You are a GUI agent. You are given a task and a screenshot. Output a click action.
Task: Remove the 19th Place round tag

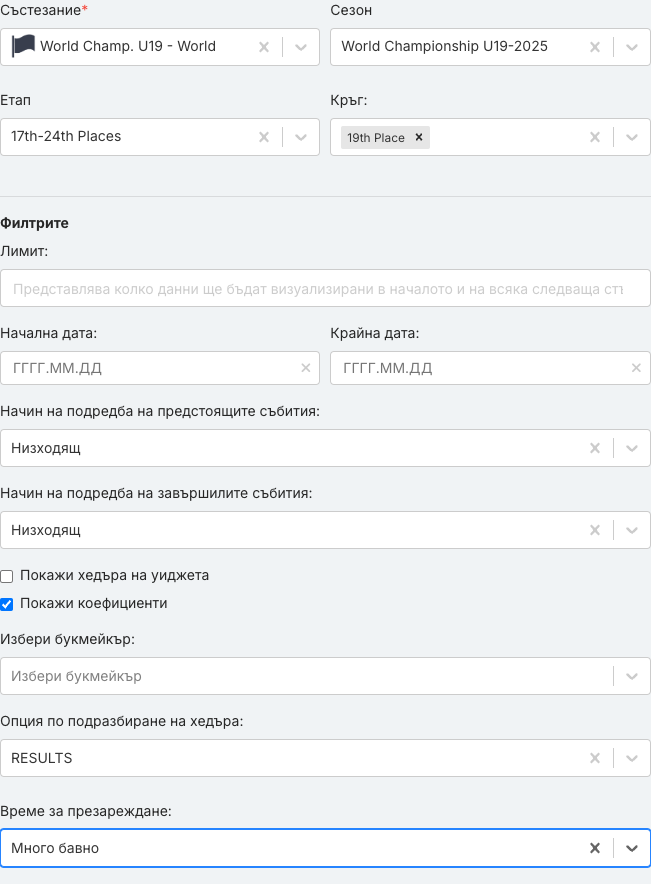pos(419,137)
